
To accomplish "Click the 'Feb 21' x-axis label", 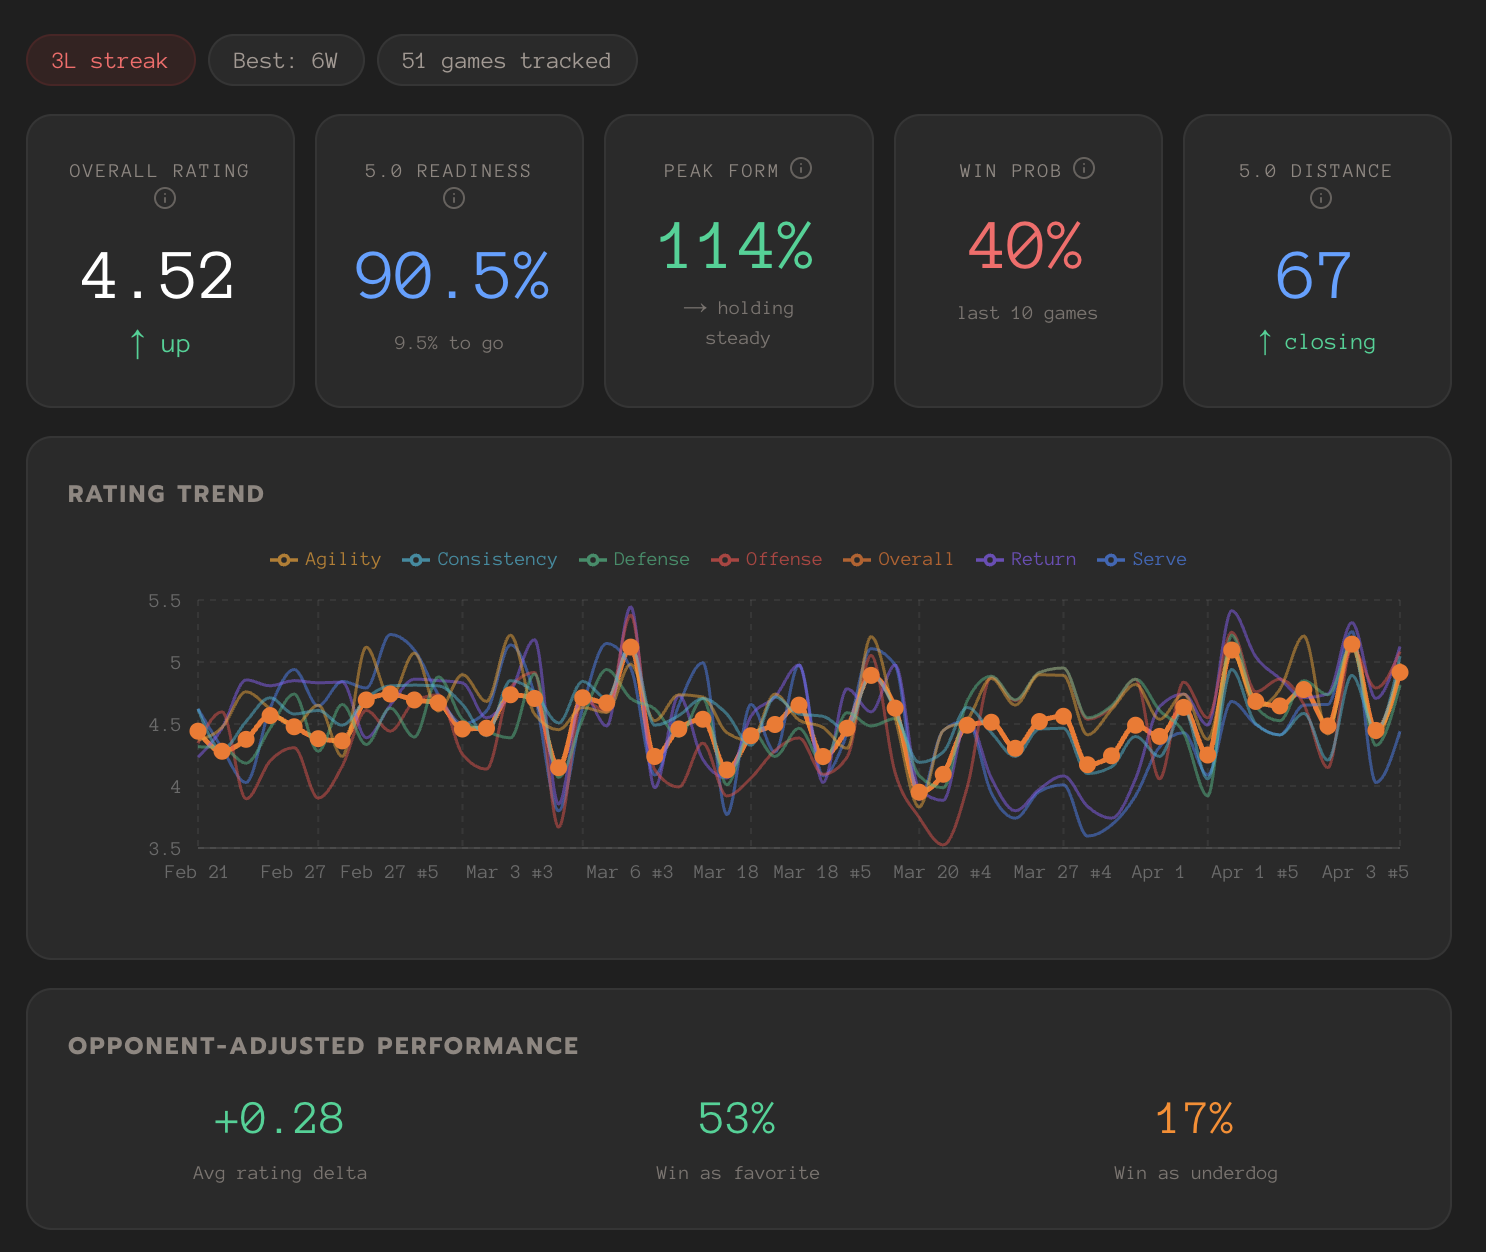I will pos(196,872).
